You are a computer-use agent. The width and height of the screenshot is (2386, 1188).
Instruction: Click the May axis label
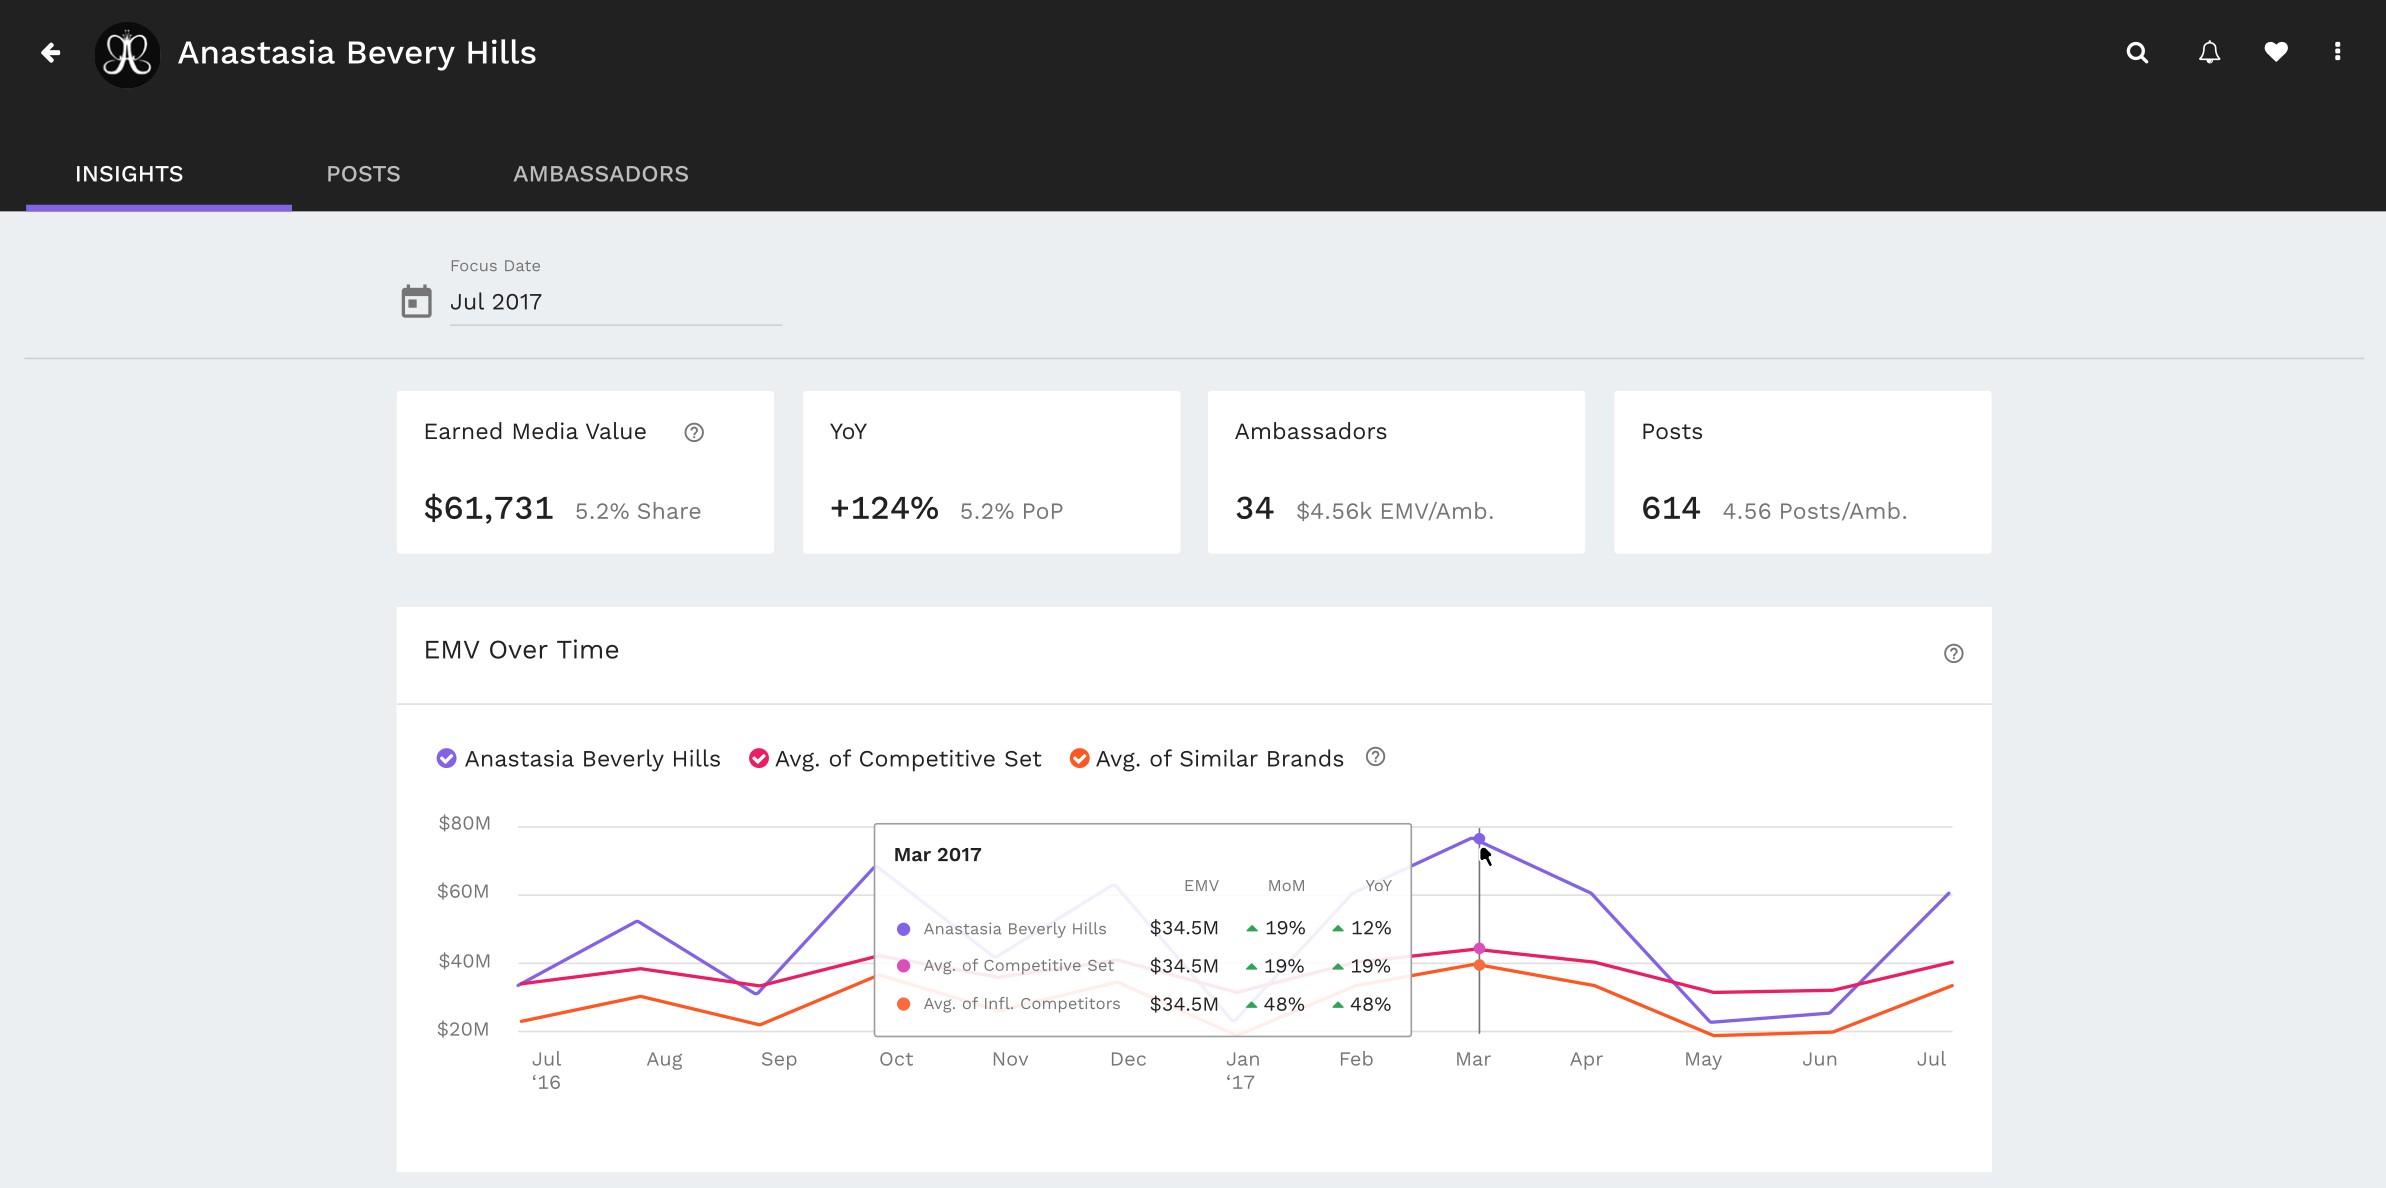tap(1703, 1059)
